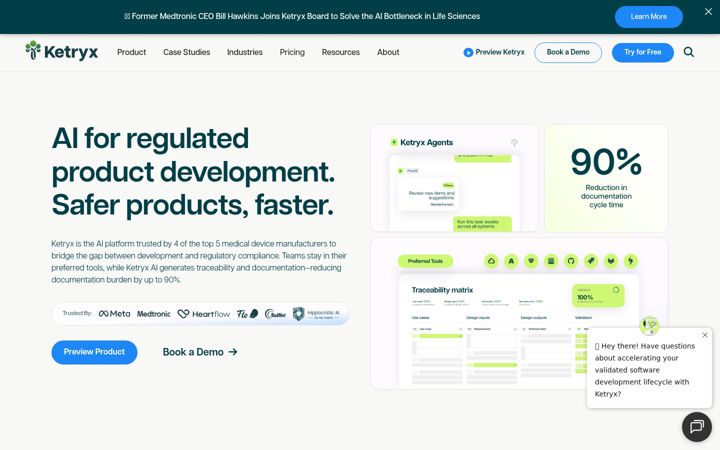Click the Medtronic logo in Trusted By
This screenshot has height=450, width=720.
[x=154, y=314]
